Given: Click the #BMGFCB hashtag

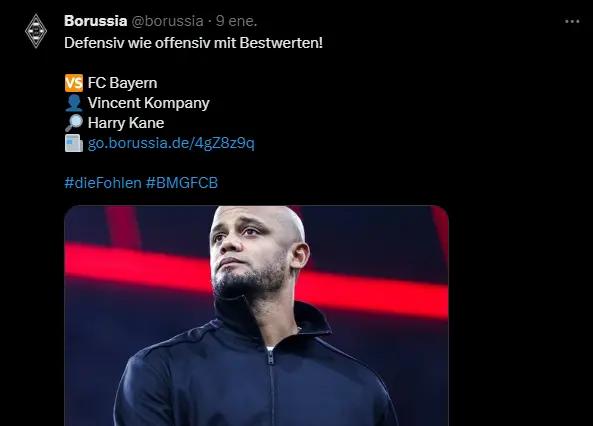Looking at the screenshot, I should coord(182,183).
